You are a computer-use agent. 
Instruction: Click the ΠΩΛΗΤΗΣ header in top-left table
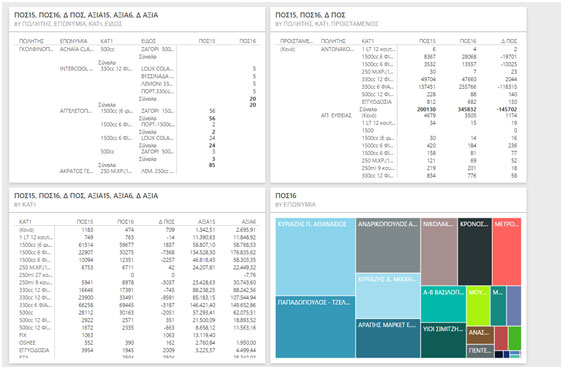(x=31, y=41)
